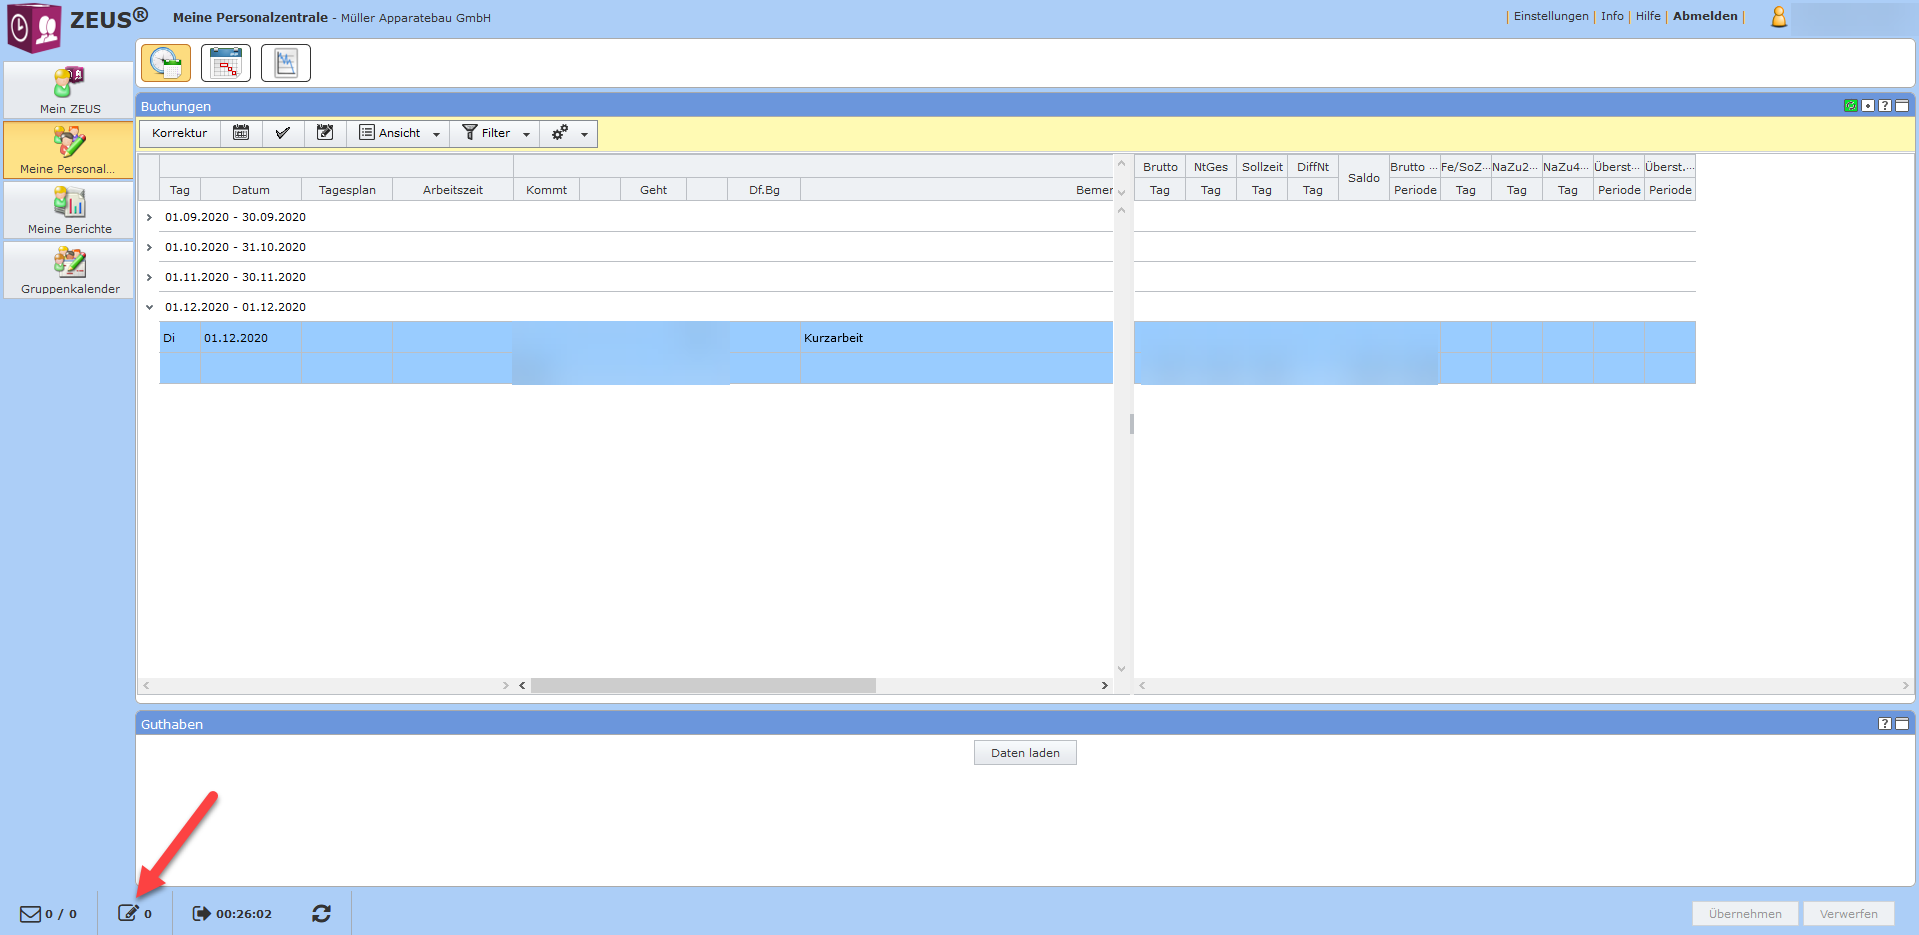
Task: Open Meine Berichte in the sidebar
Action: pyautogui.click(x=69, y=211)
